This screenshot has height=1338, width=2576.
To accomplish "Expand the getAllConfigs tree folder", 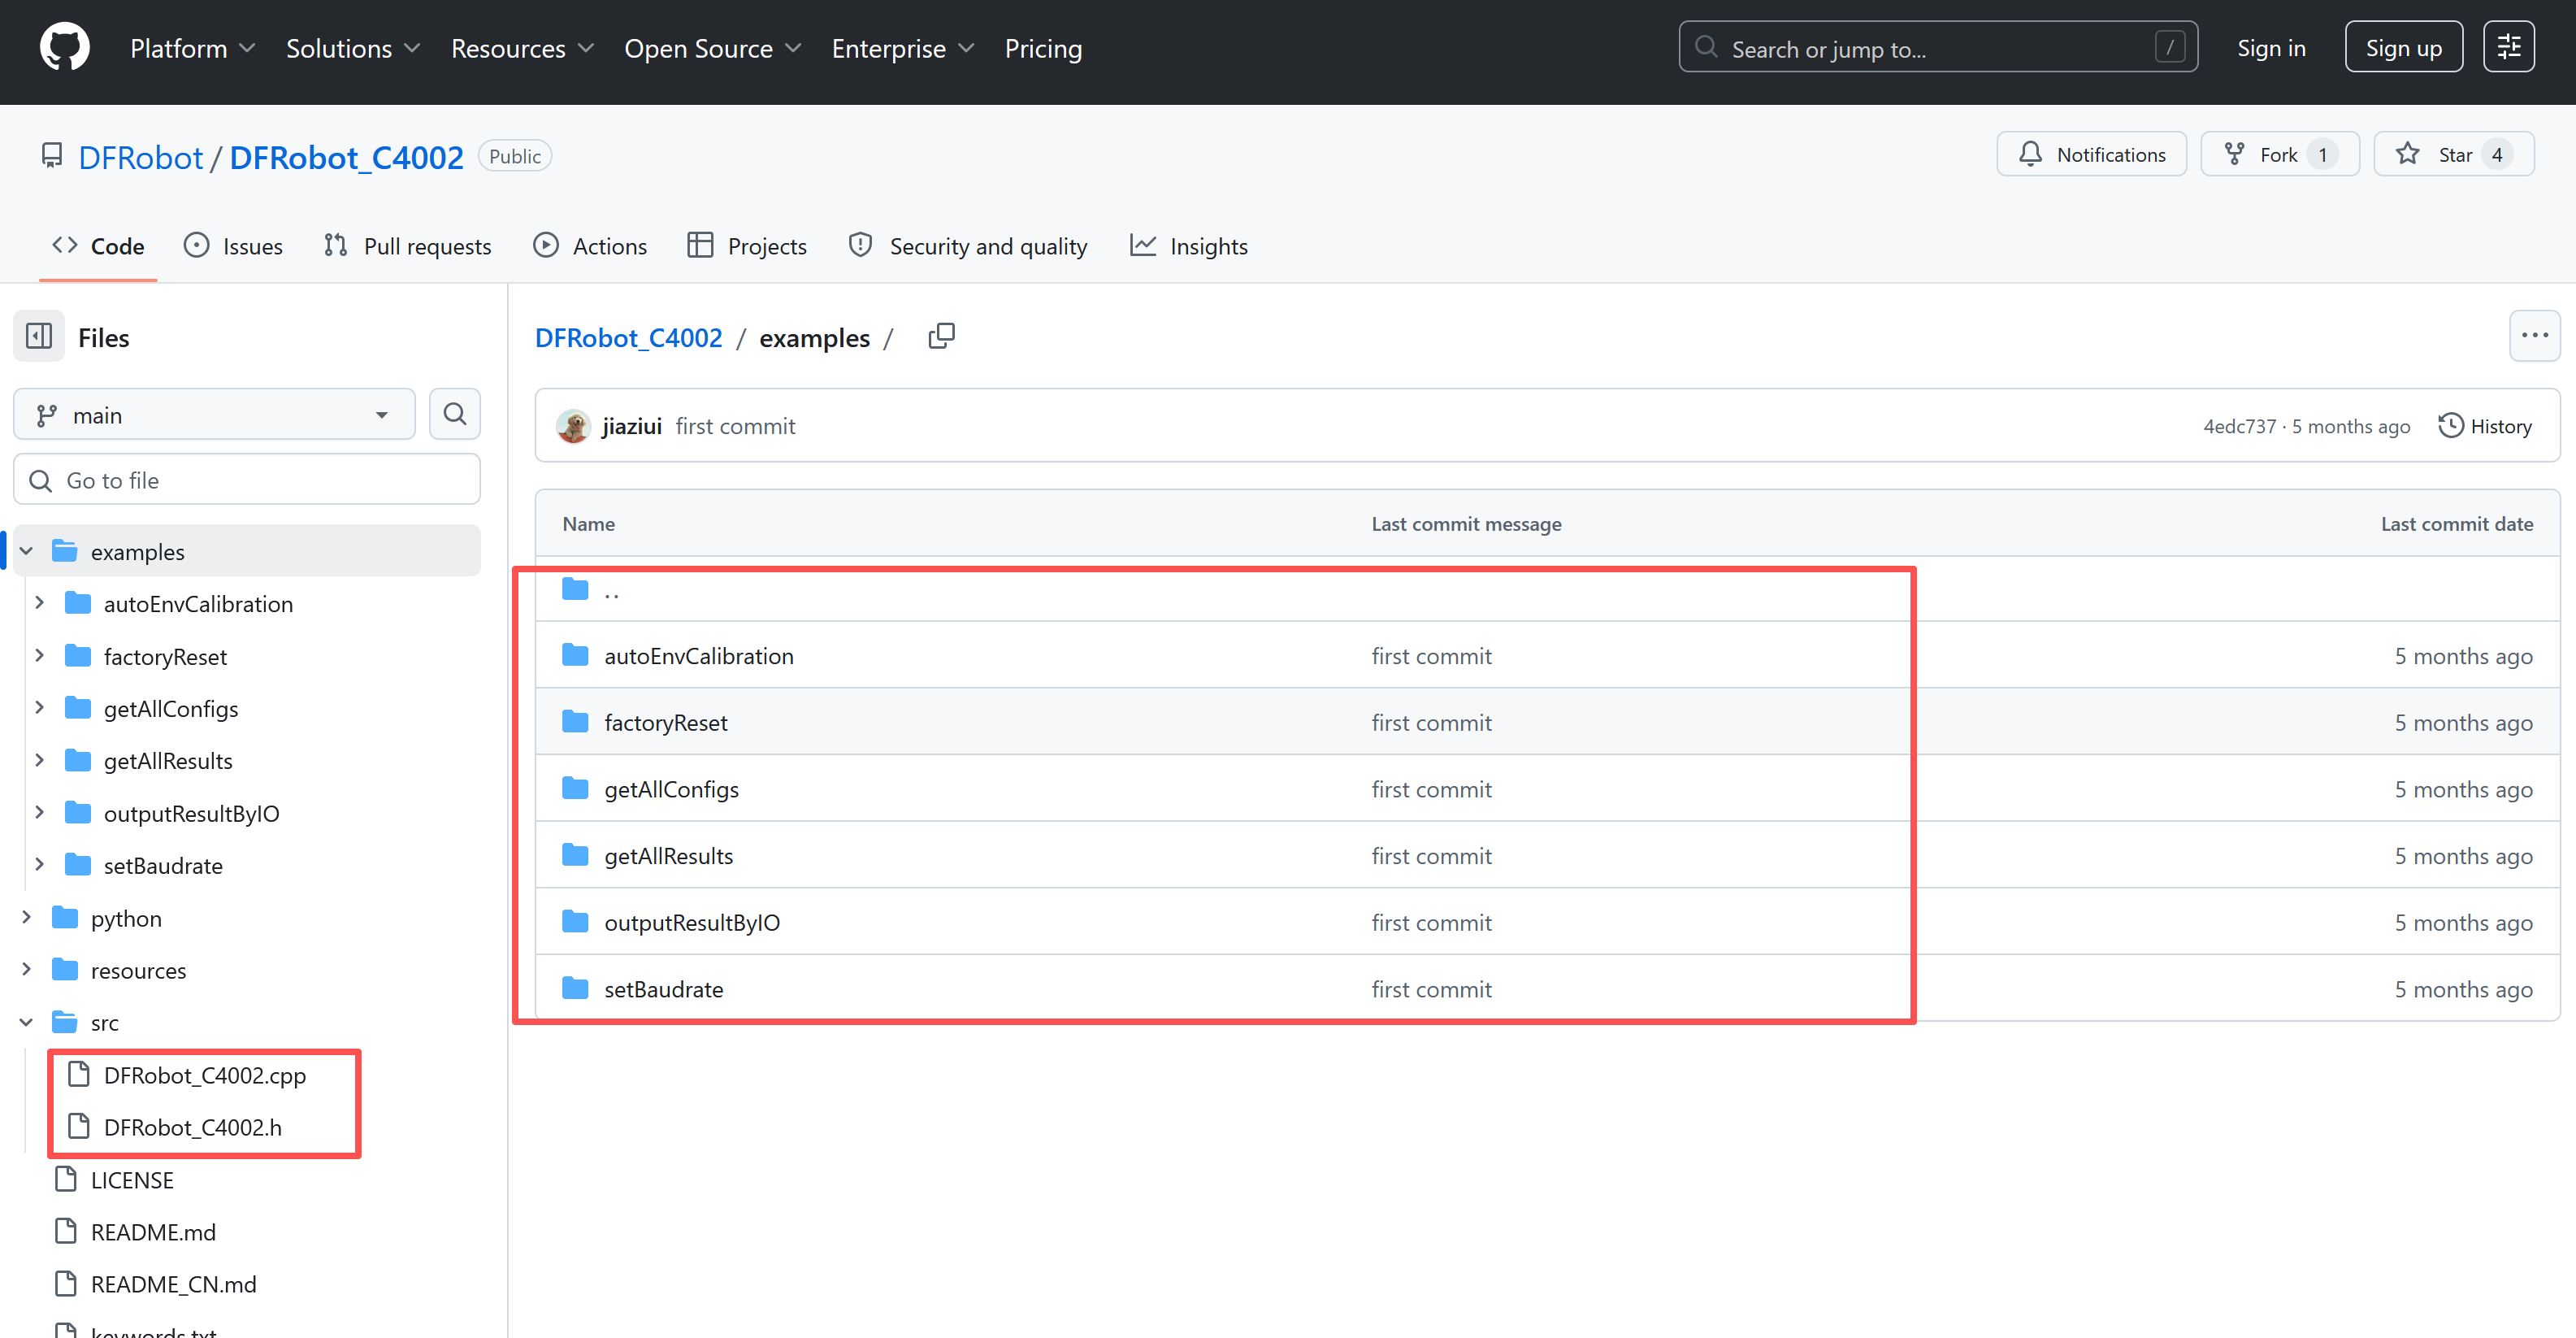I will pos(40,708).
